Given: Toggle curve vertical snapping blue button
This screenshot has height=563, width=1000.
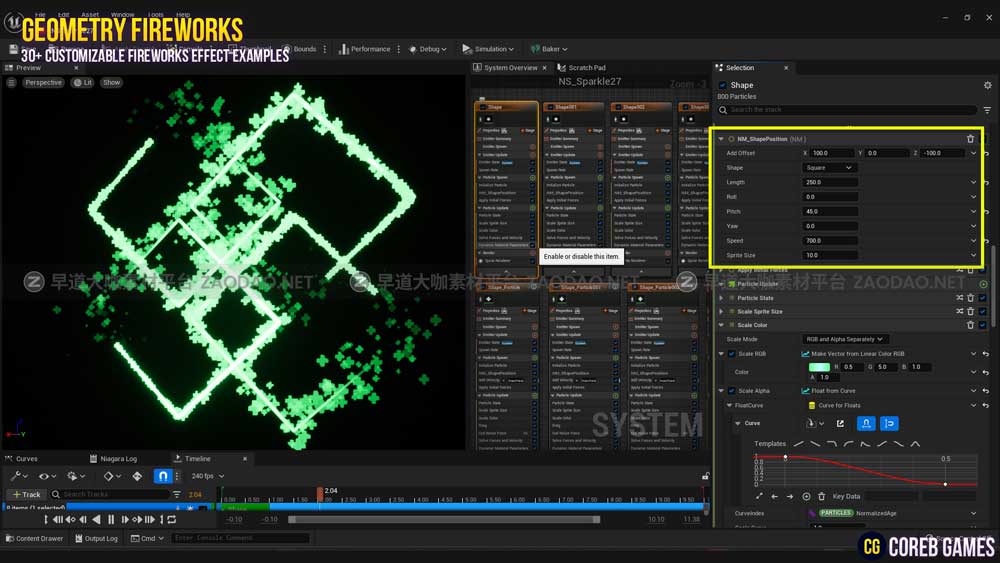Looking at the screenshot, I should coord(889,423).
